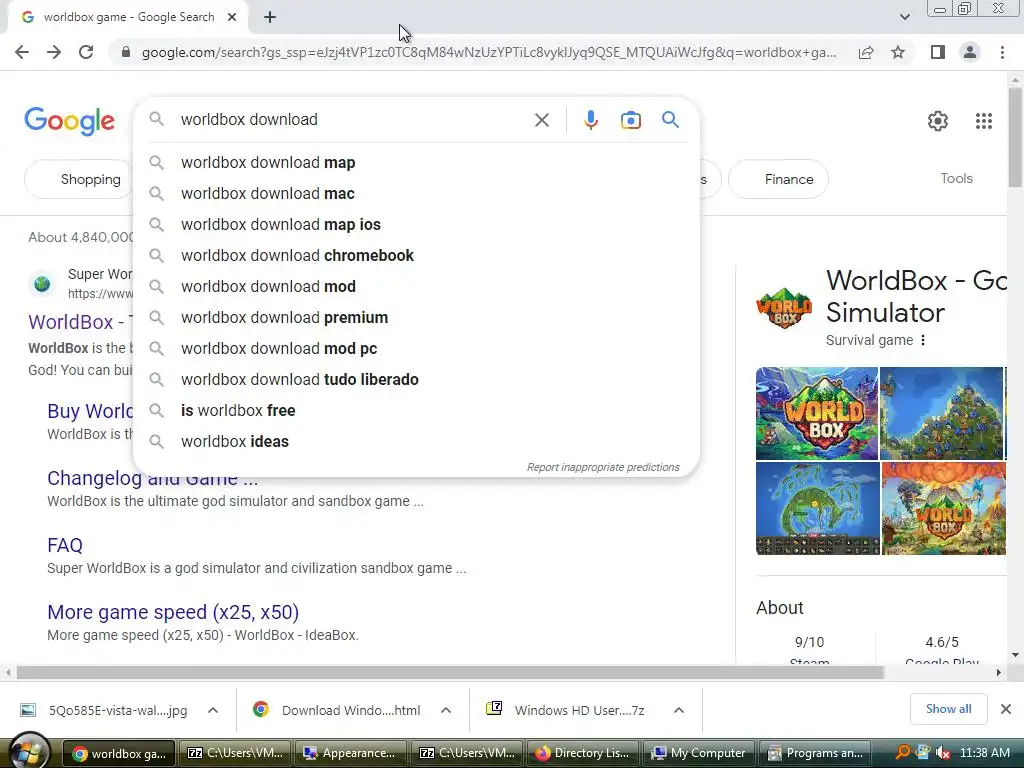Pick the worldbox download tudo liberado suggestion

click(x=416, y=379)
